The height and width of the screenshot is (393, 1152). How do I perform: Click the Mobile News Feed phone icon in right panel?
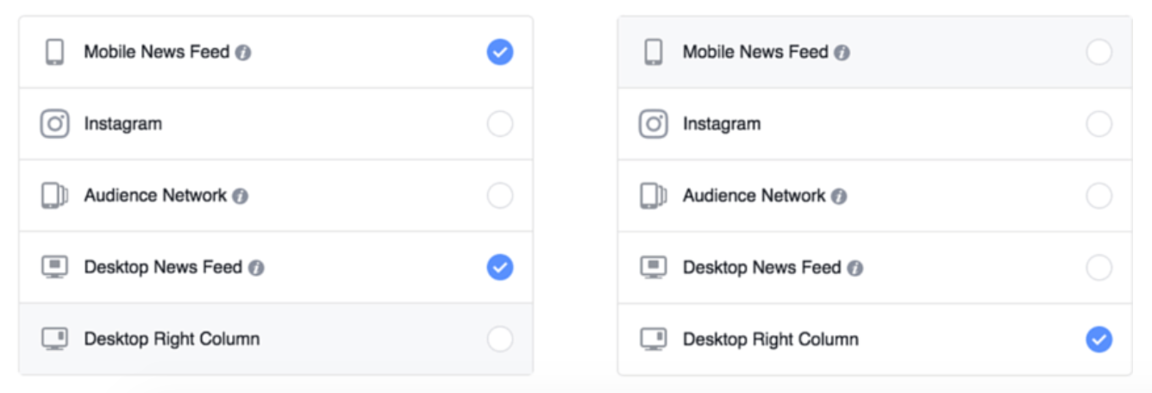click(x=653, y=52)
